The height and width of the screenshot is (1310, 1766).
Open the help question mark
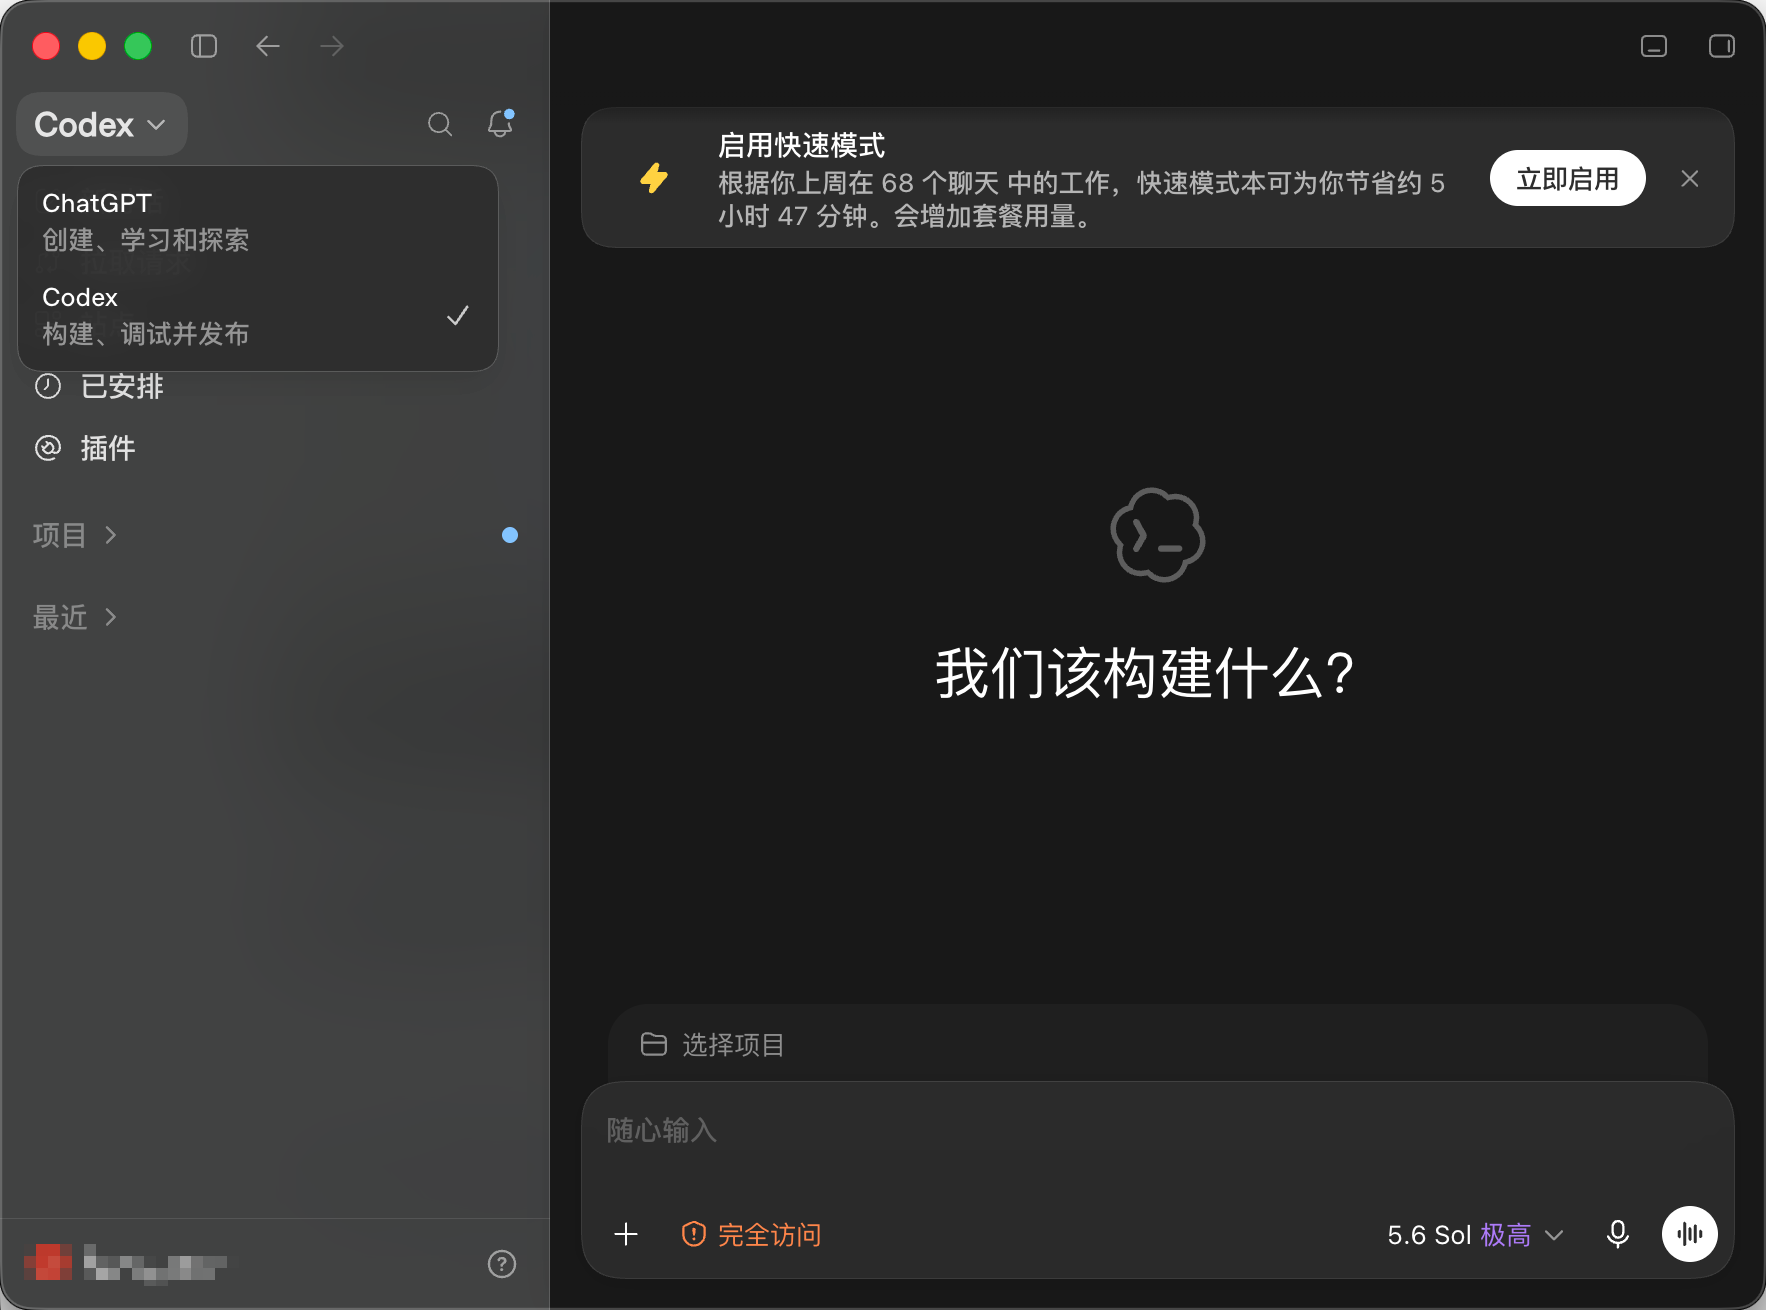502,1264
